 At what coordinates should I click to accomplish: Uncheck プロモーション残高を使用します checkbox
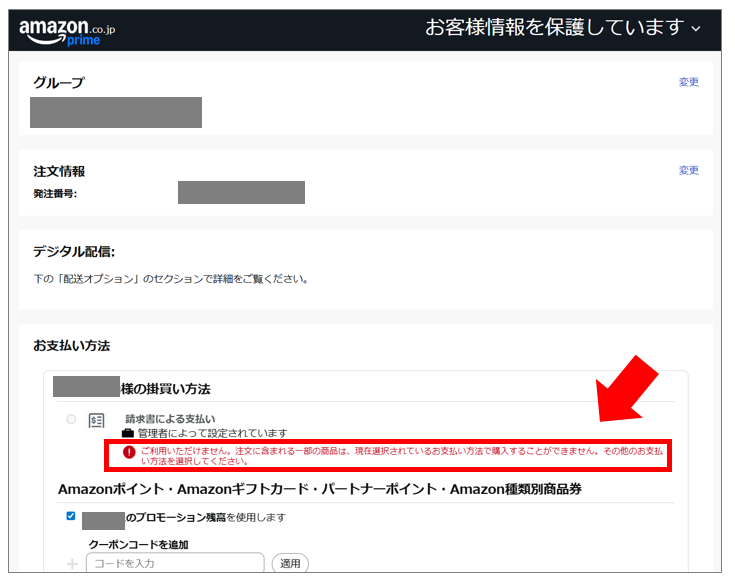(x=71, y=516)
